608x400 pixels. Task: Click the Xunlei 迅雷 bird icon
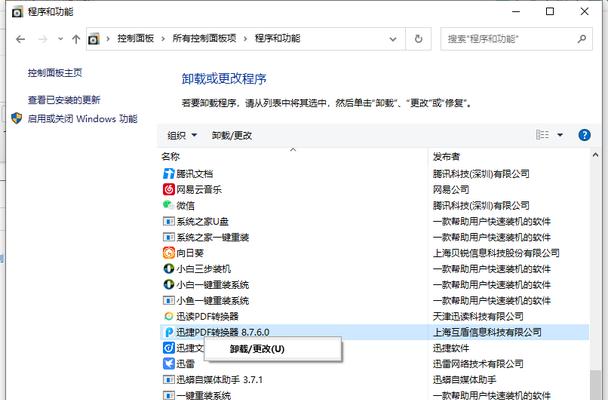tap(169, 364)
